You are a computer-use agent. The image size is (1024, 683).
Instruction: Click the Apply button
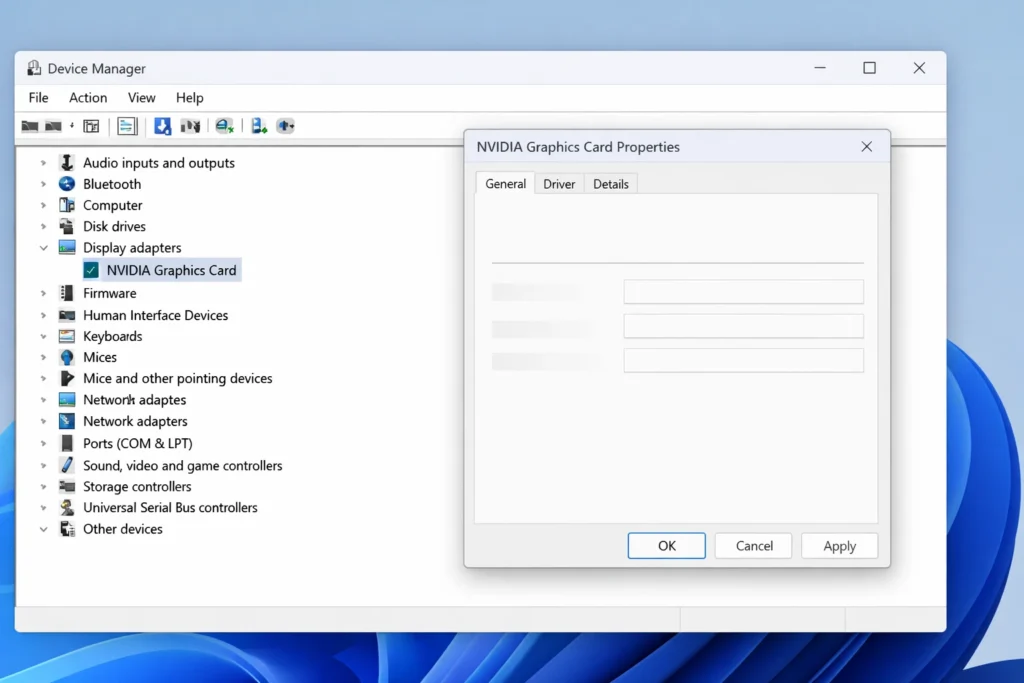click(839, 545)
